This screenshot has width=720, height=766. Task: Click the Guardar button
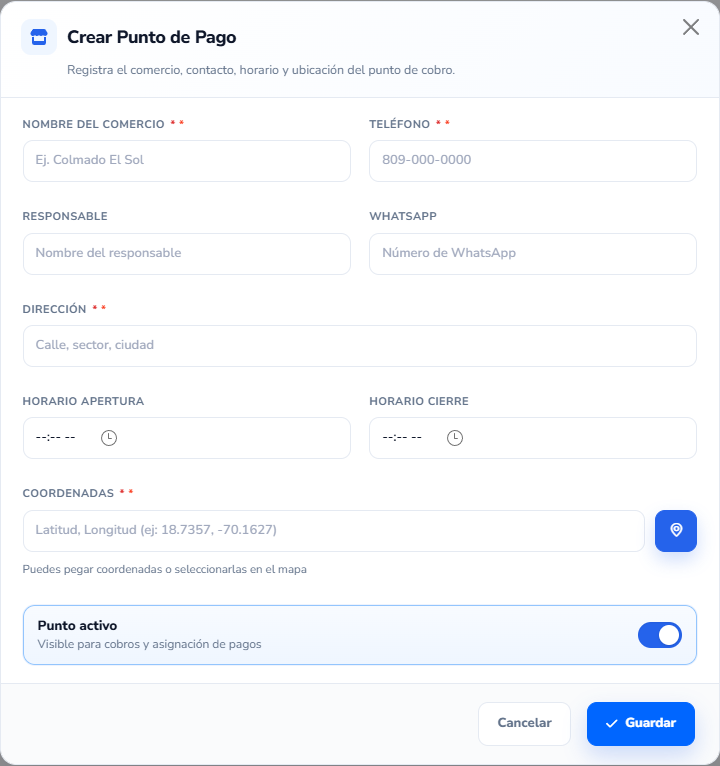[641, 723]
